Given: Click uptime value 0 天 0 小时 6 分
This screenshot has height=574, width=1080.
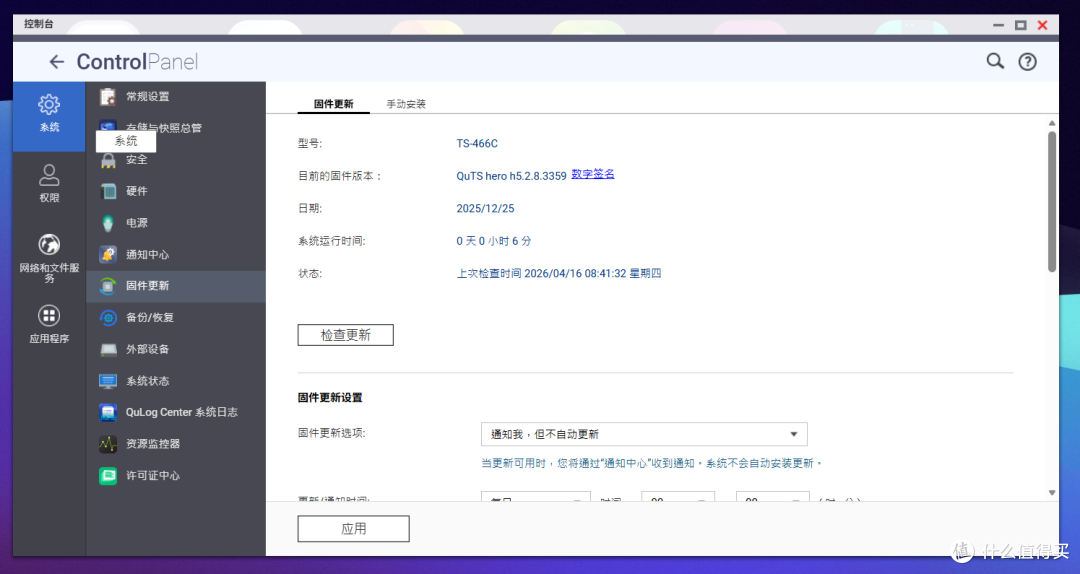Looking at the screenshot, I should tap(493, 241).
